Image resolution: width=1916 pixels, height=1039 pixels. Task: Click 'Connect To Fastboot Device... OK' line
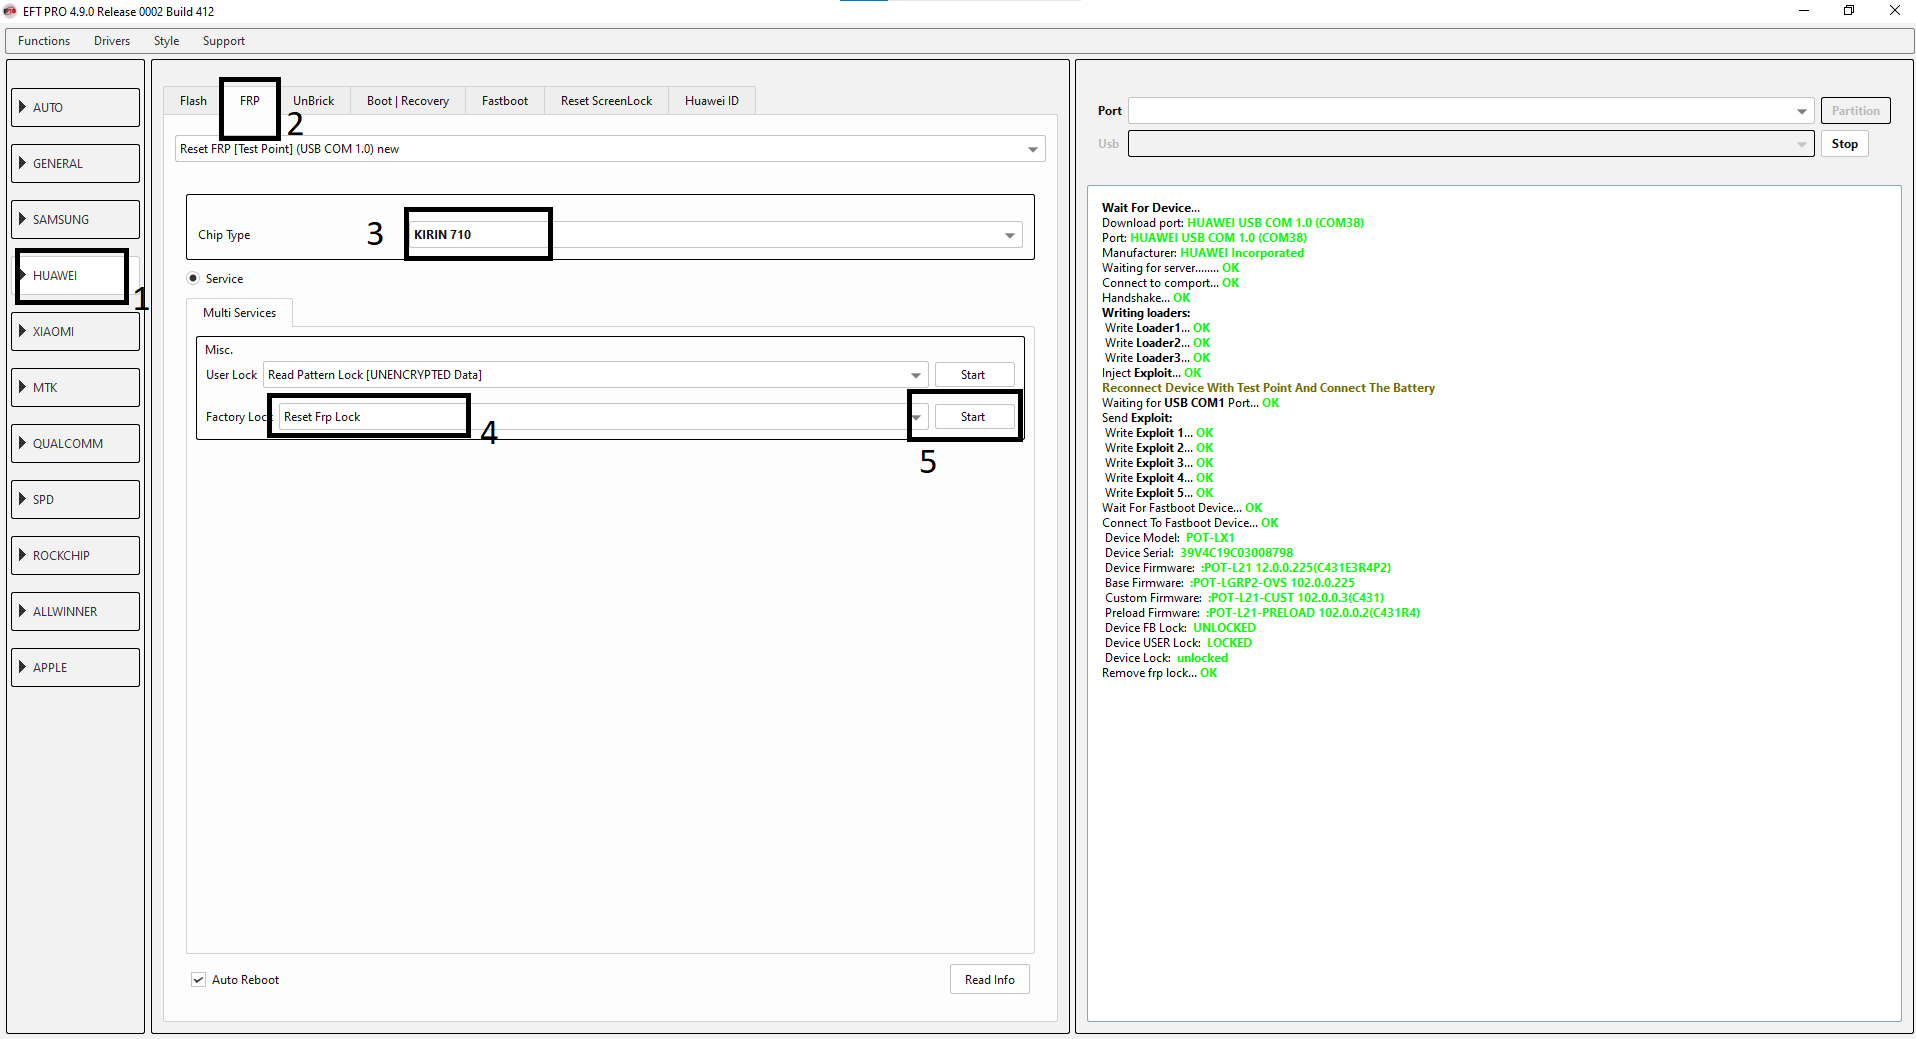(1190, 523)
